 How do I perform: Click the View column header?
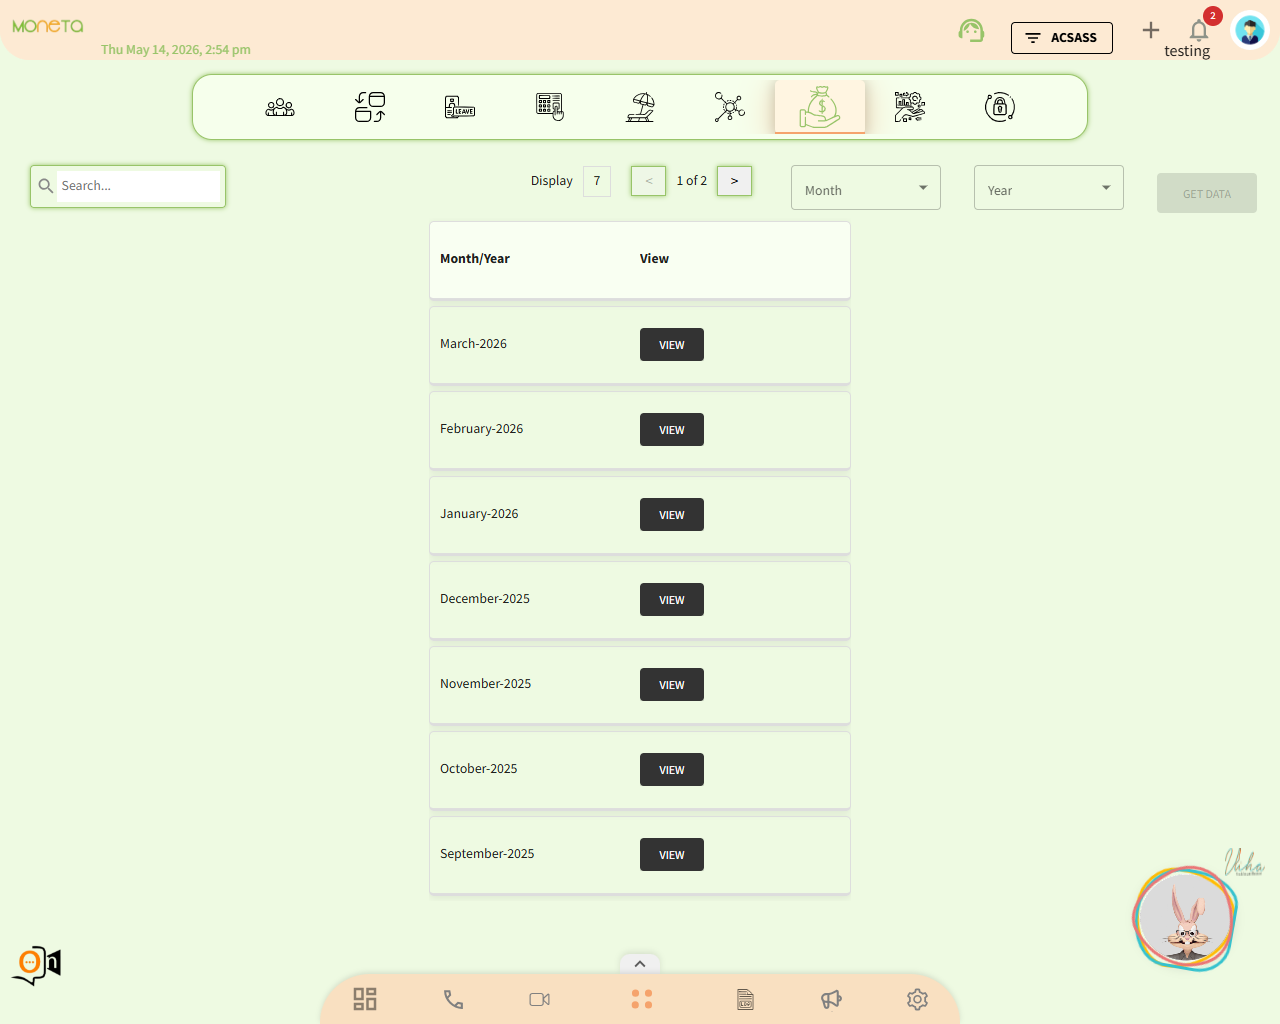(654, 259)
